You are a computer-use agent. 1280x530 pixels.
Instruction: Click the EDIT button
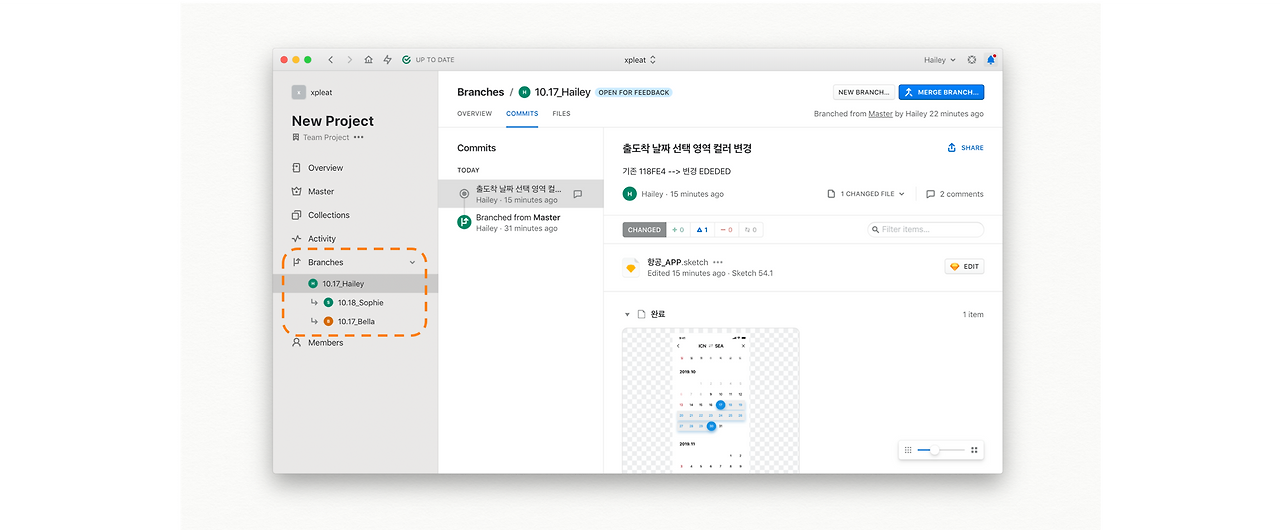pyautogui.click(x=965, y=267)
